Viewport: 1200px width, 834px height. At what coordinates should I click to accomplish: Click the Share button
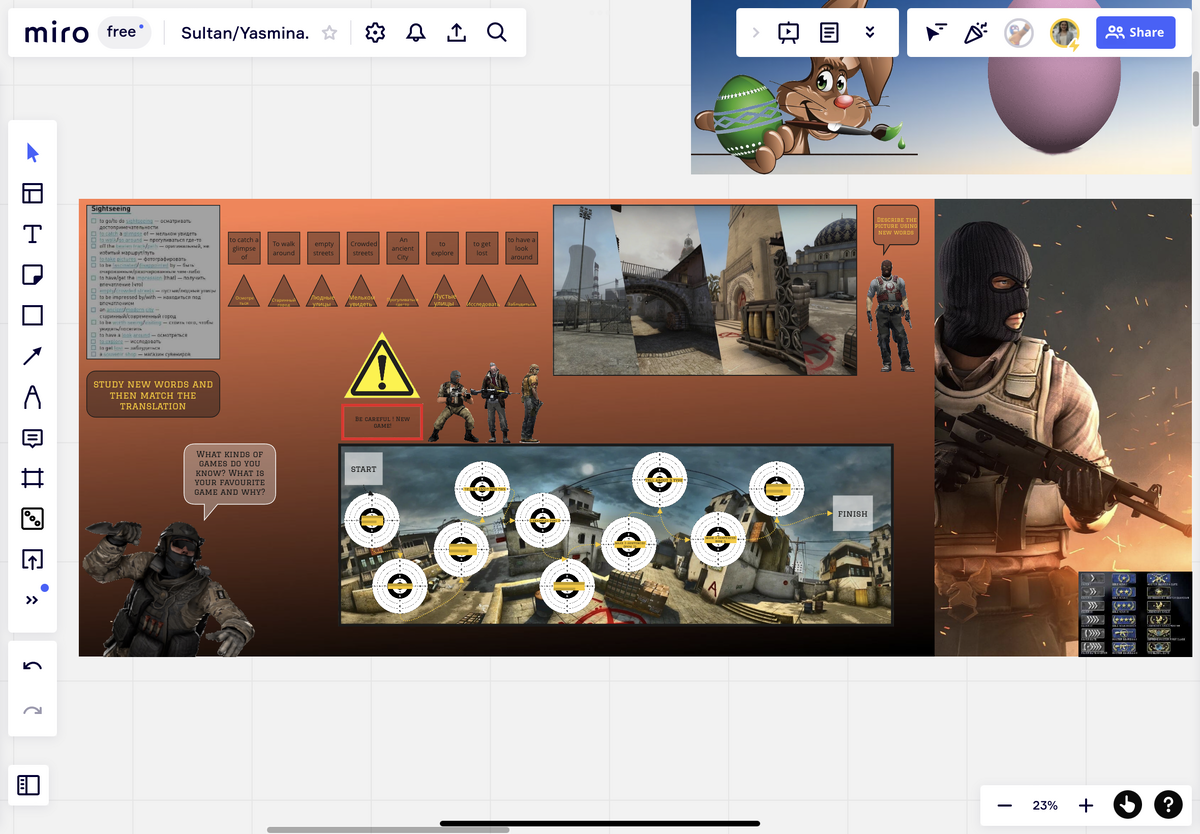(x=1135, y=33)
